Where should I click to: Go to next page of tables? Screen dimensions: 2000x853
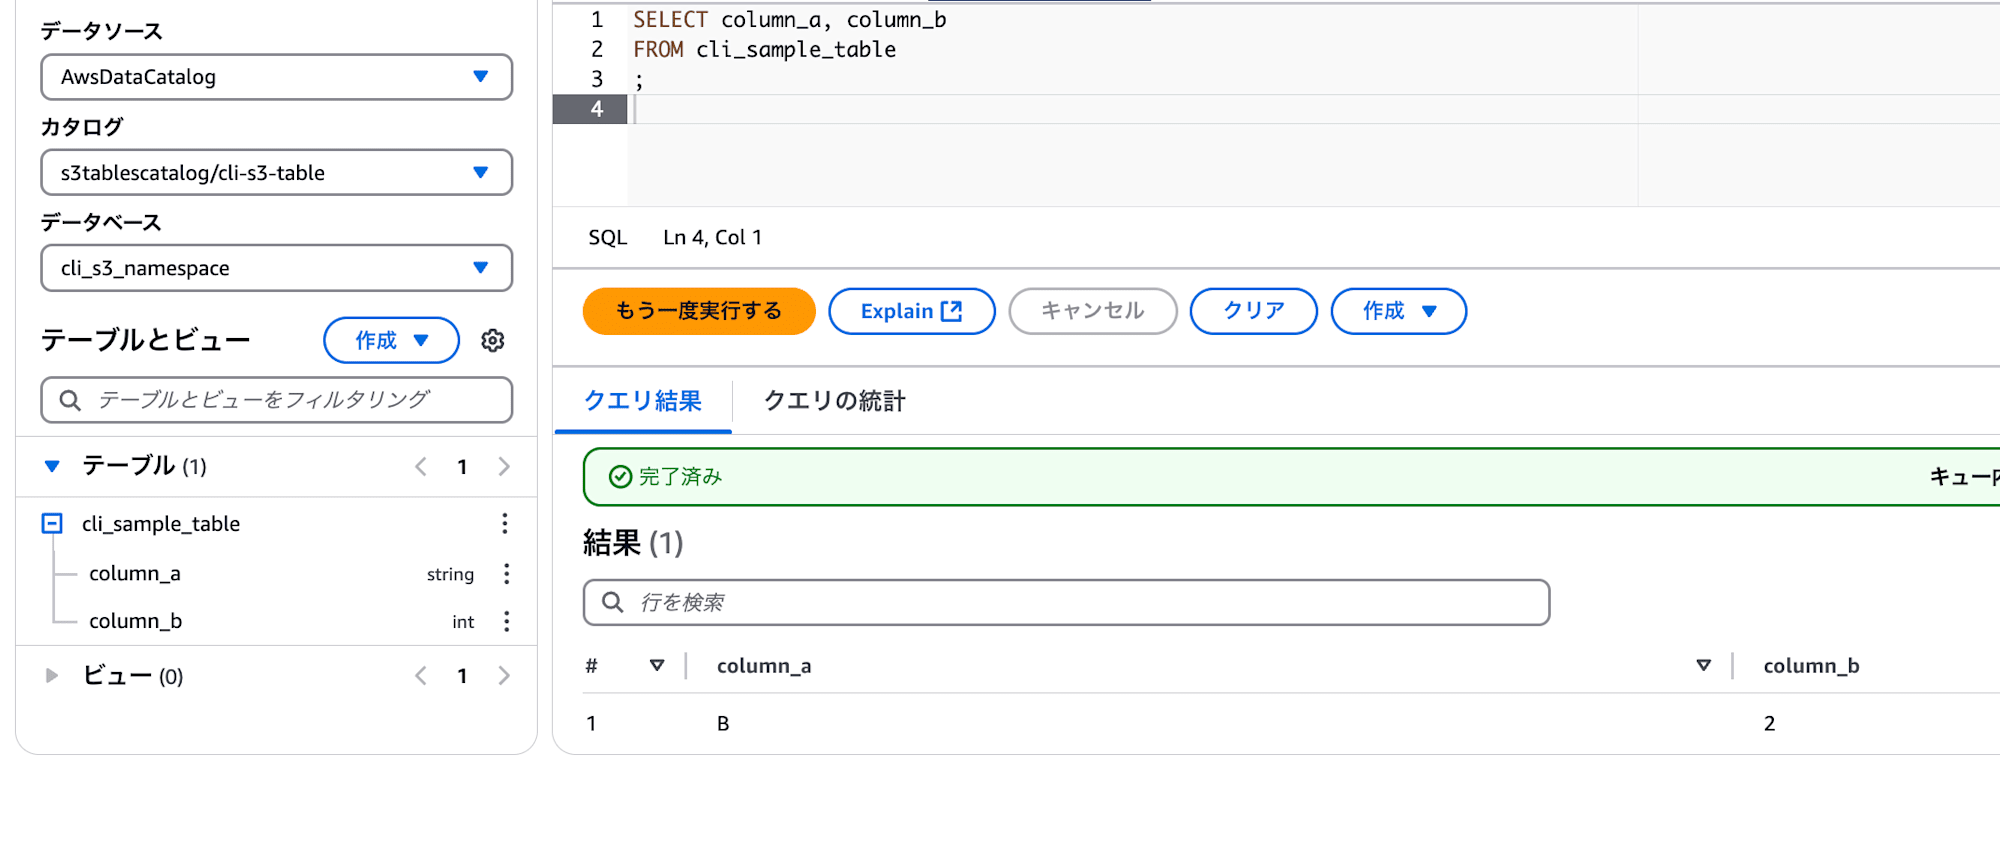coord(504,466)
